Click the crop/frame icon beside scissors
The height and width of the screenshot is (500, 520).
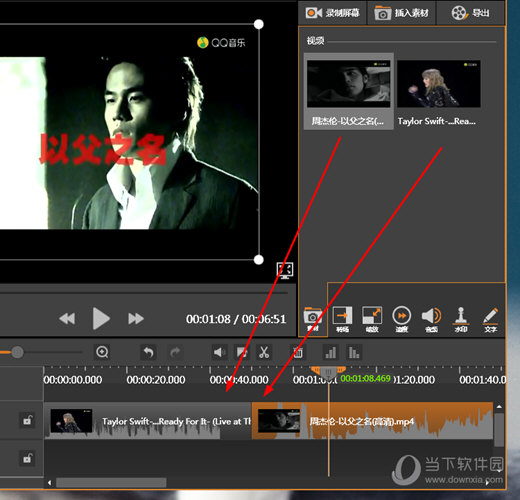(x=242, y=352)
